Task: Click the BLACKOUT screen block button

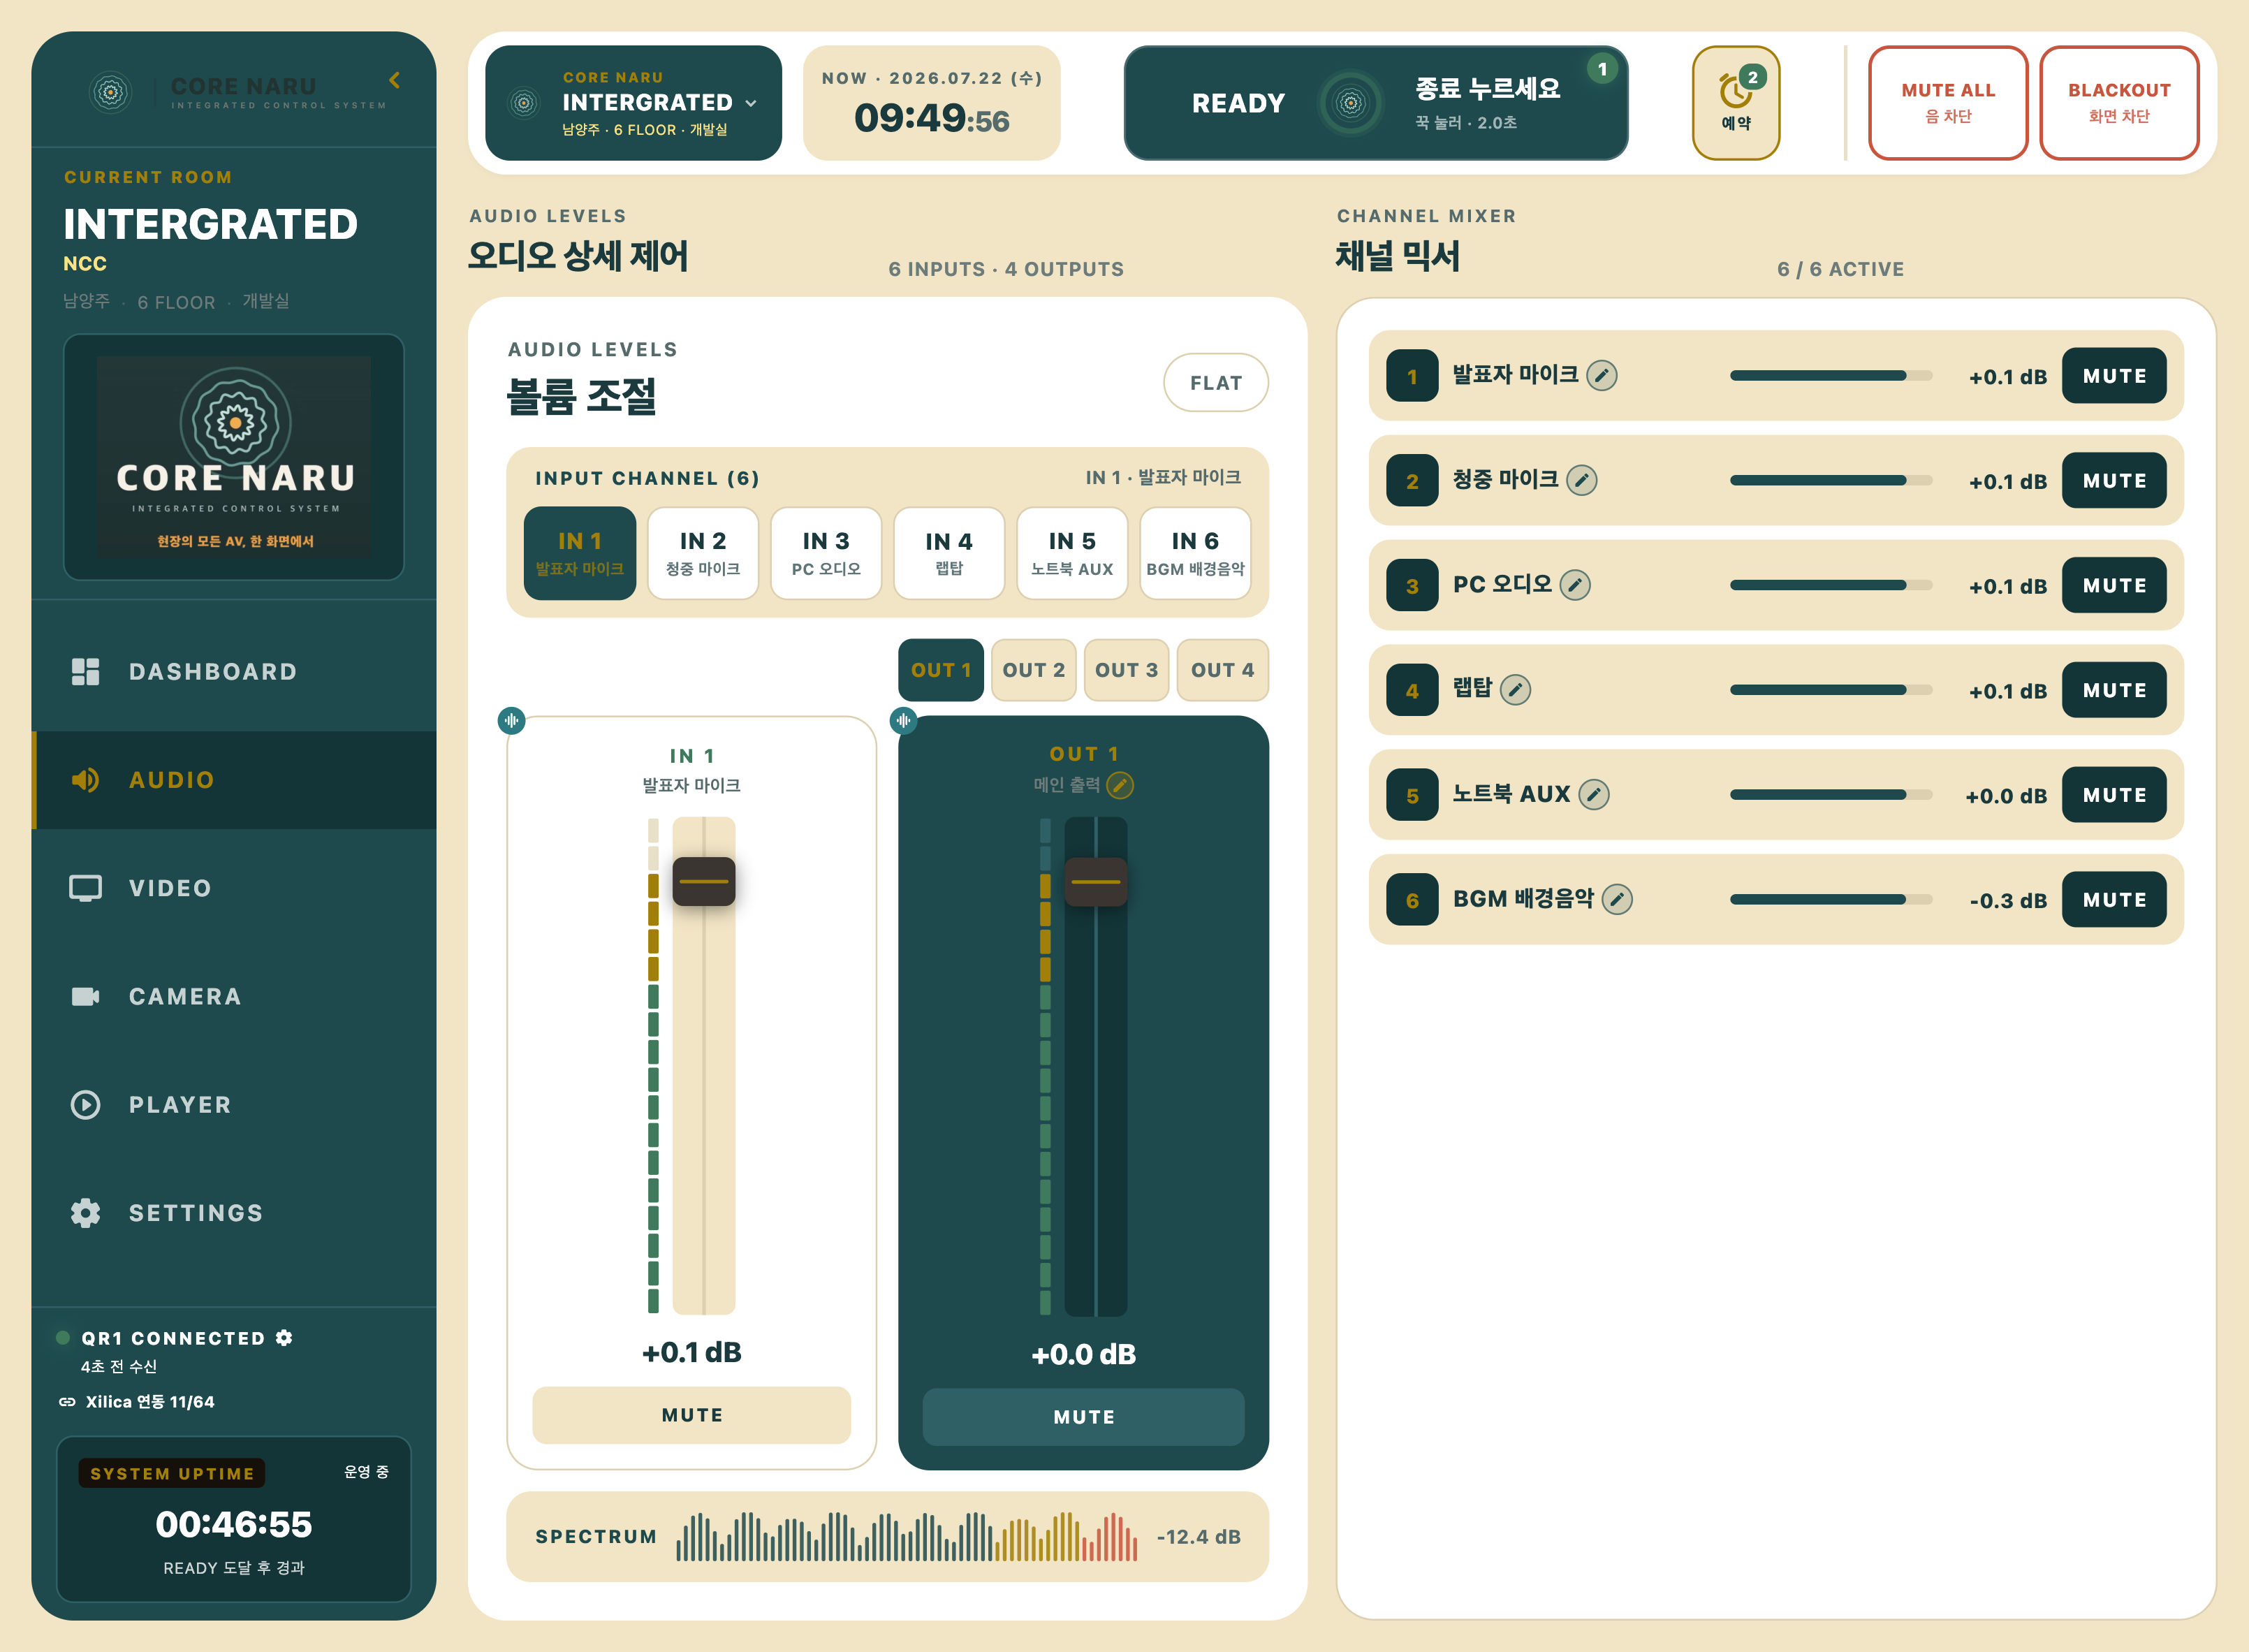Action: click(2118, 103)
